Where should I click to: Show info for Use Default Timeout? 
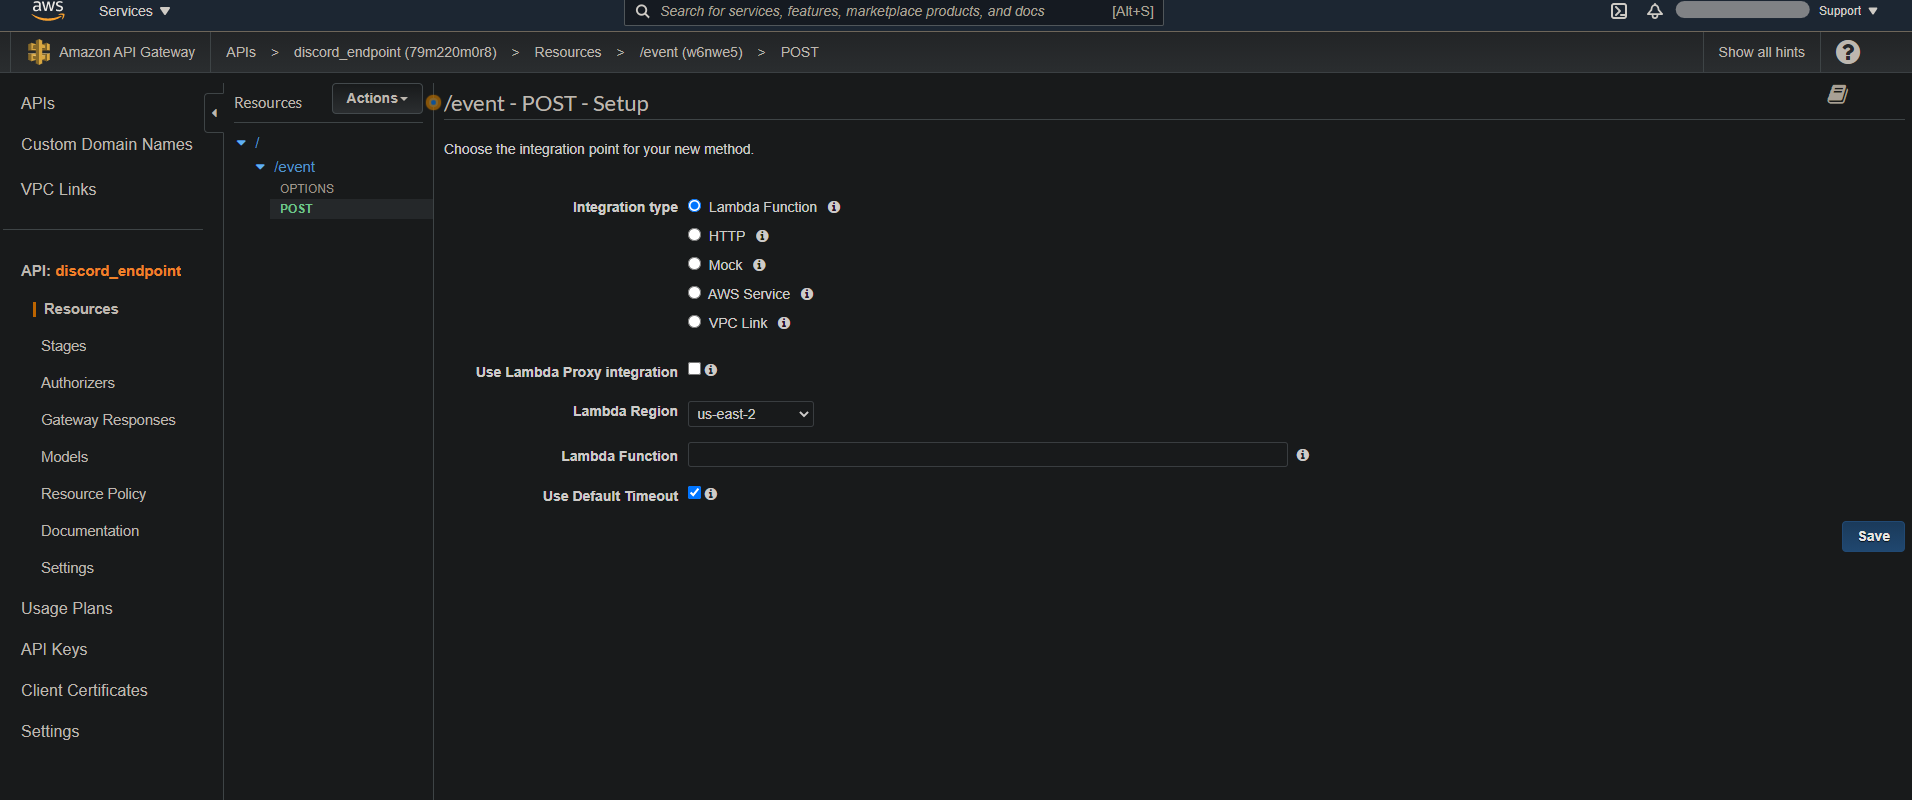711,494
